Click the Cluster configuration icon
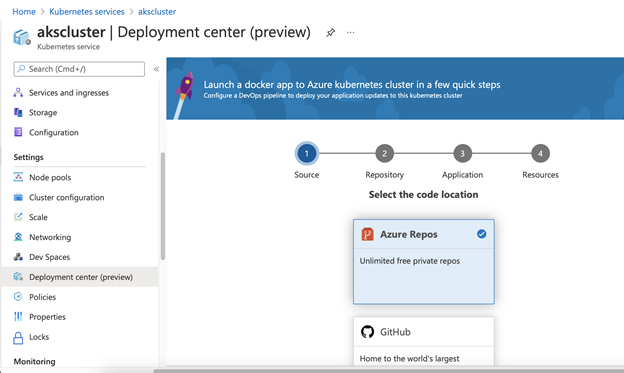 18,197
